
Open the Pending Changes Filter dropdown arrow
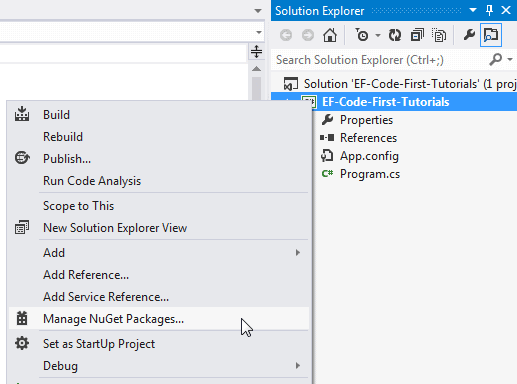tap(378, 35)
